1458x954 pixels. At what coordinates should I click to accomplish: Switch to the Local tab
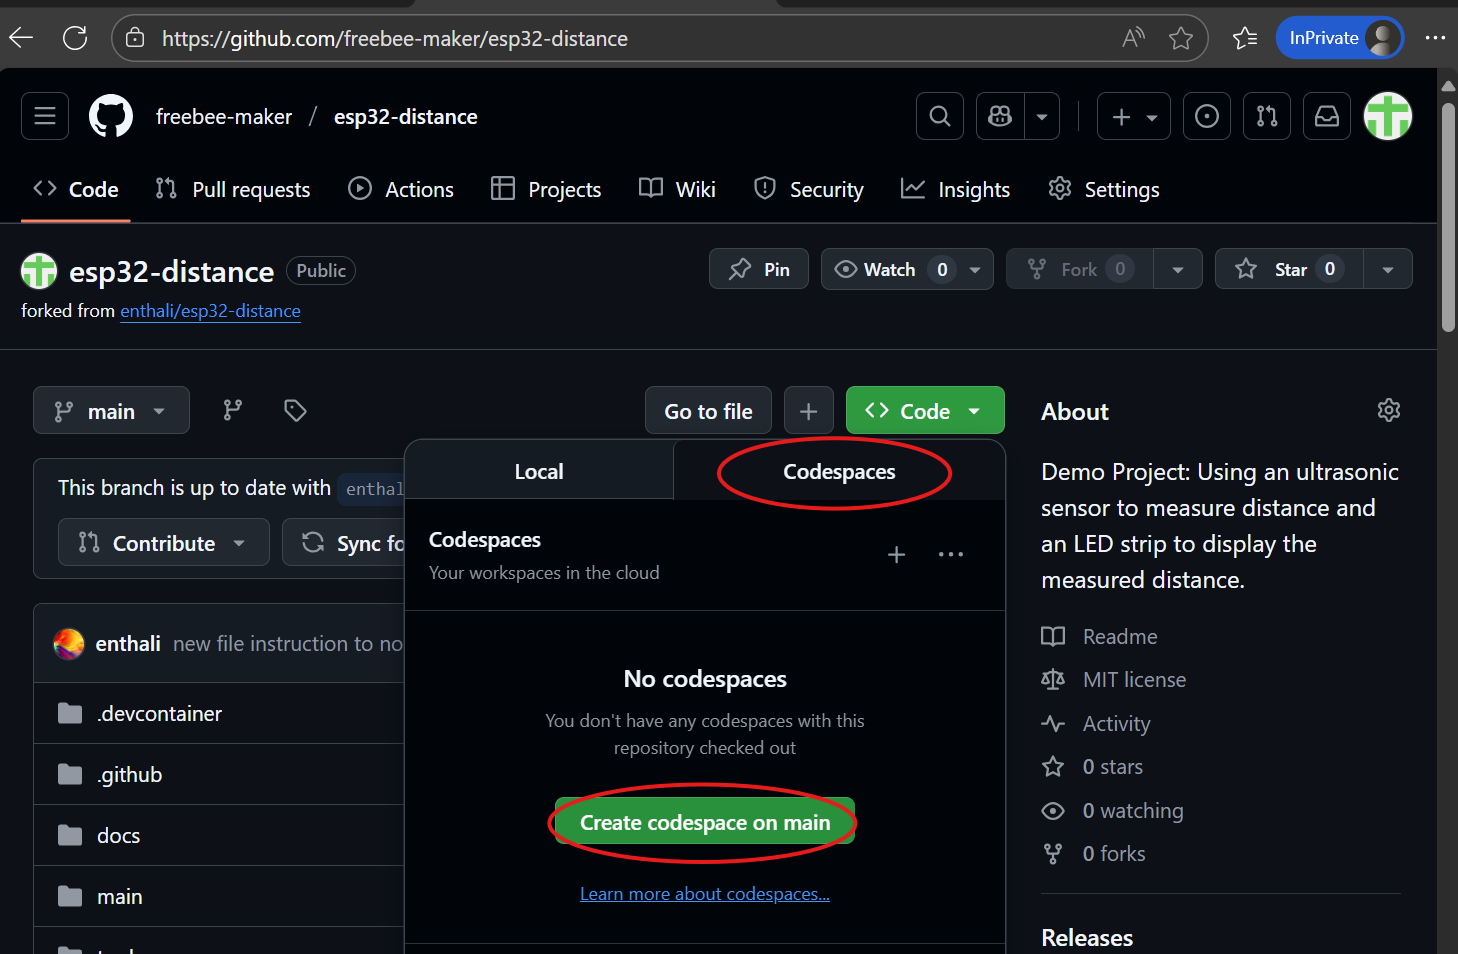539,471
